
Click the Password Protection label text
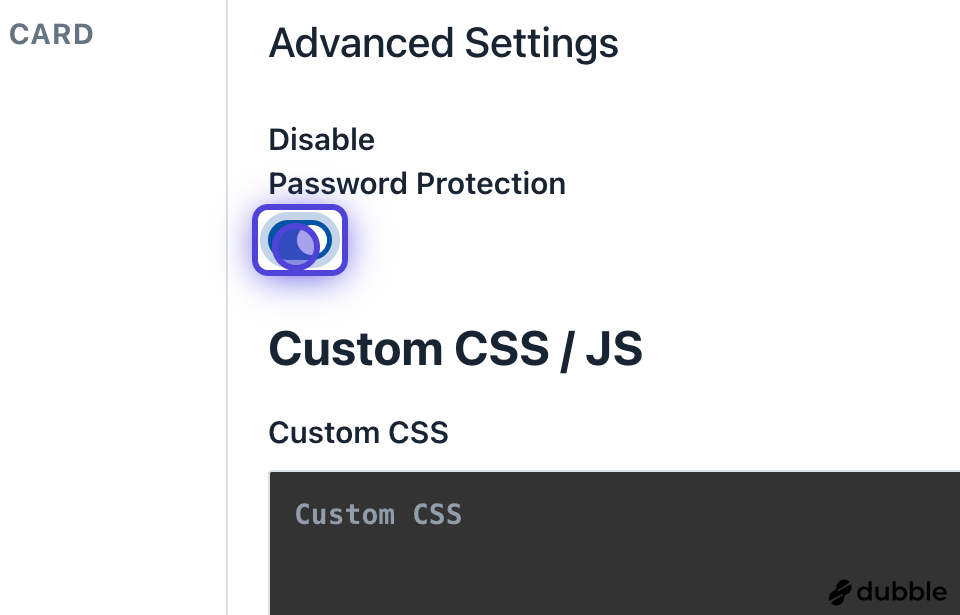pos(417,184)
